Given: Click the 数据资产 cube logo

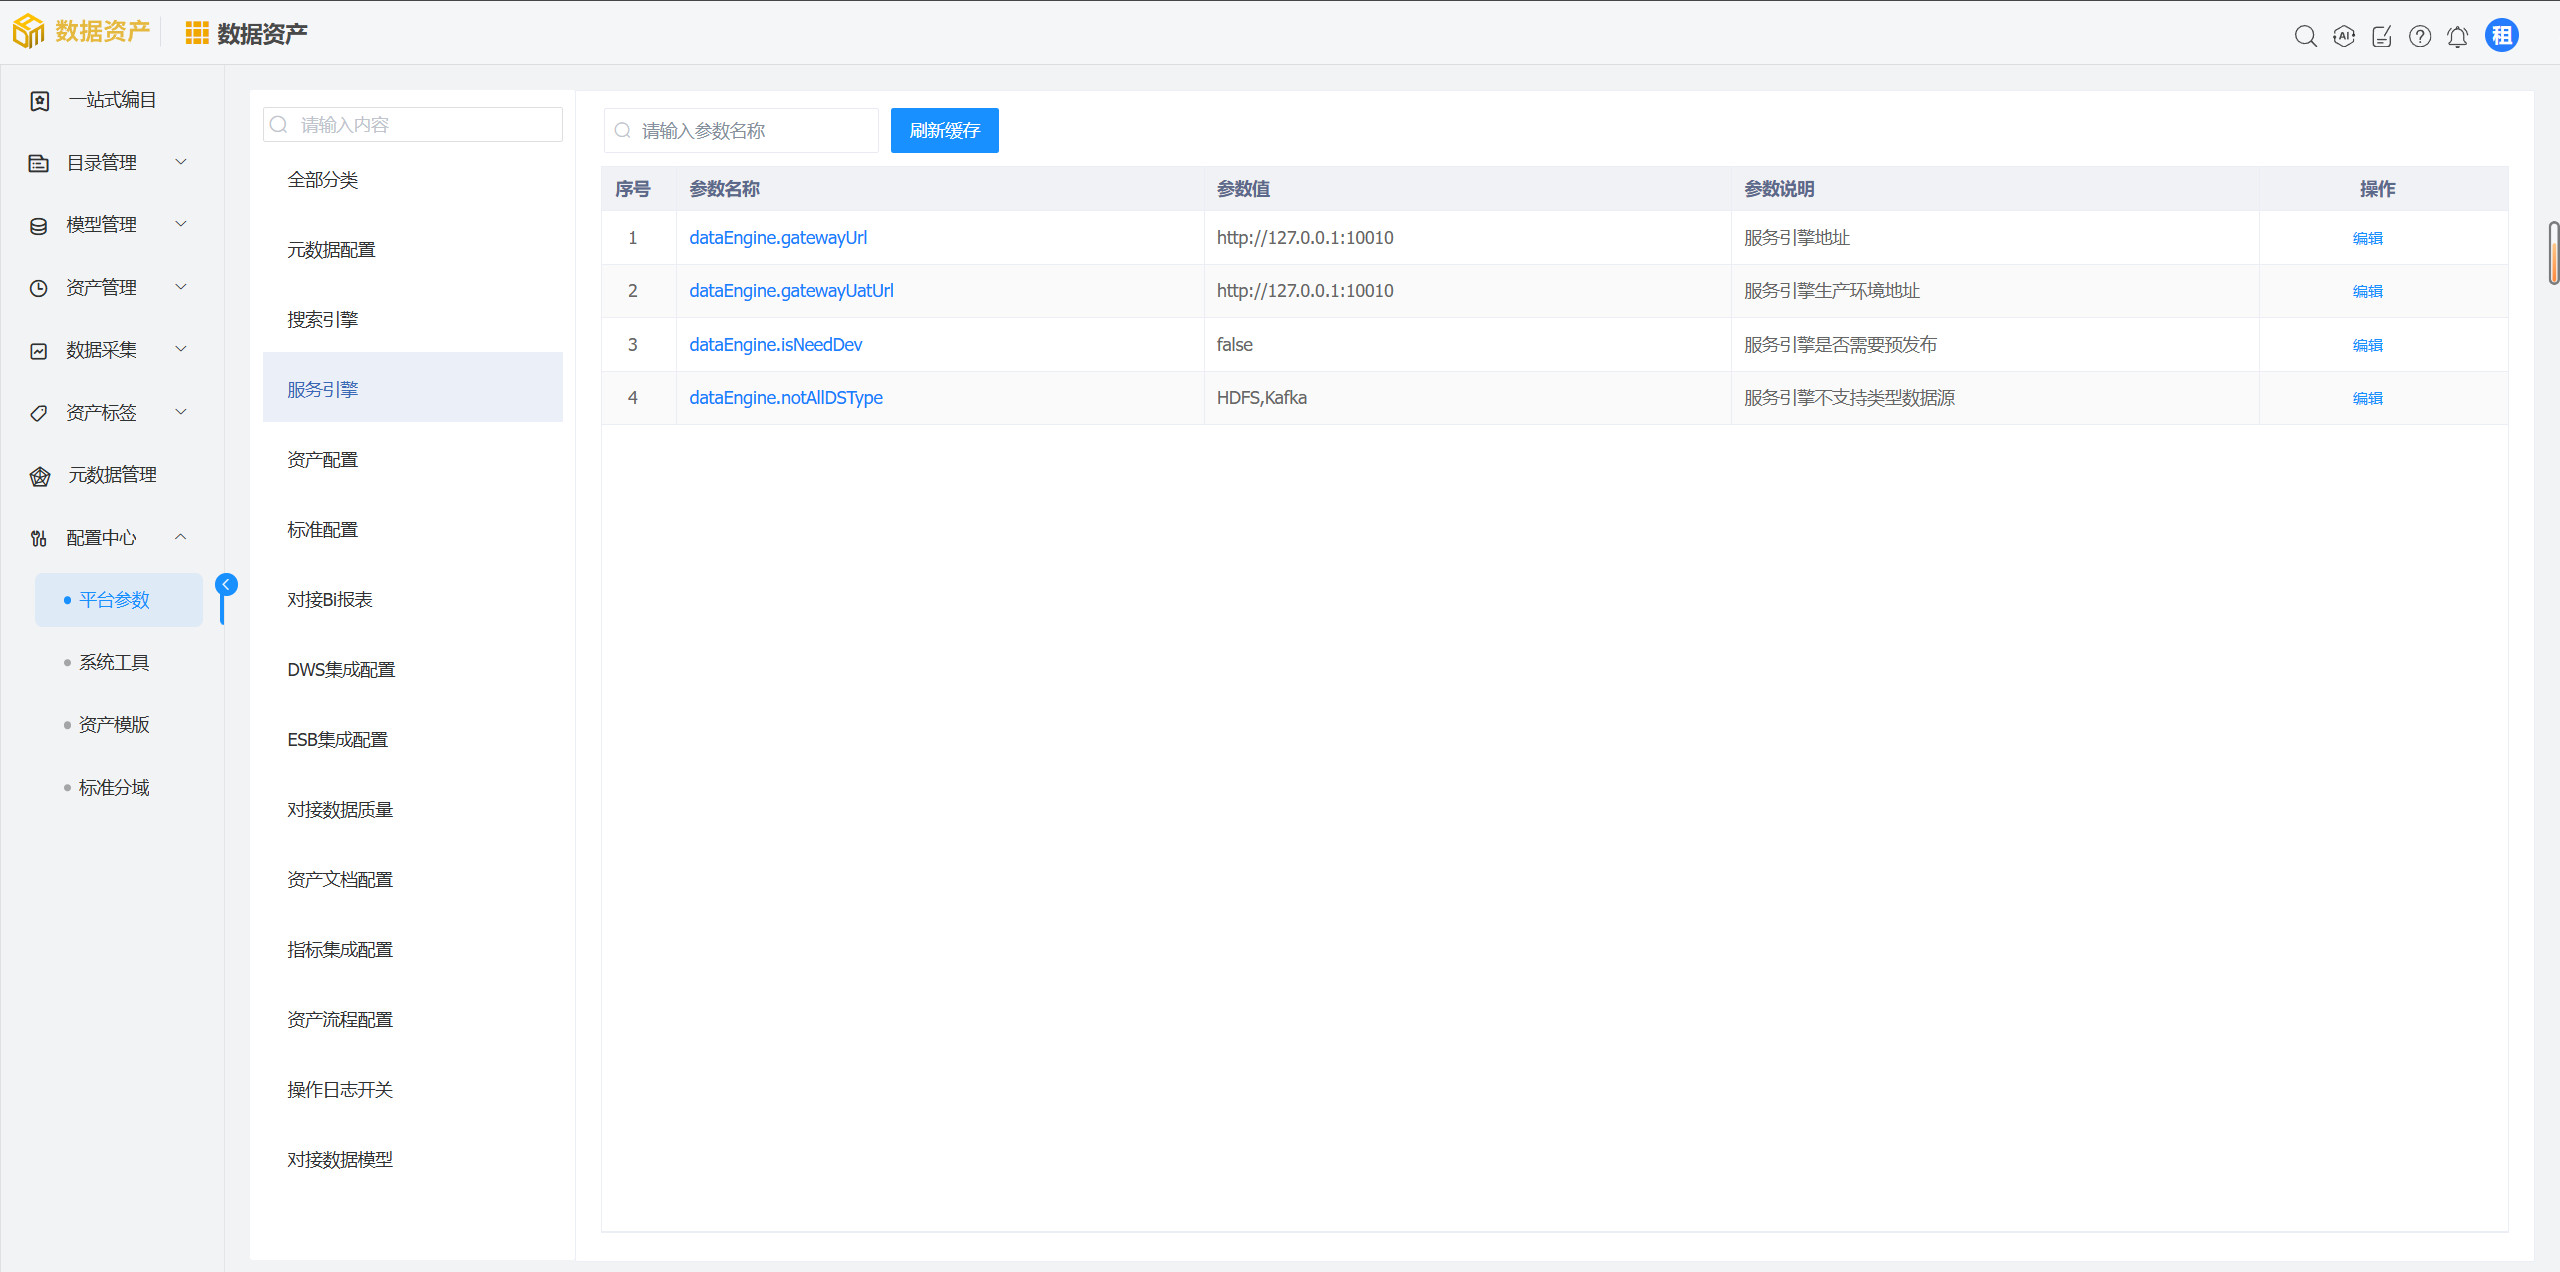Looking at the screenshot, I should click(x=28, y=32).
